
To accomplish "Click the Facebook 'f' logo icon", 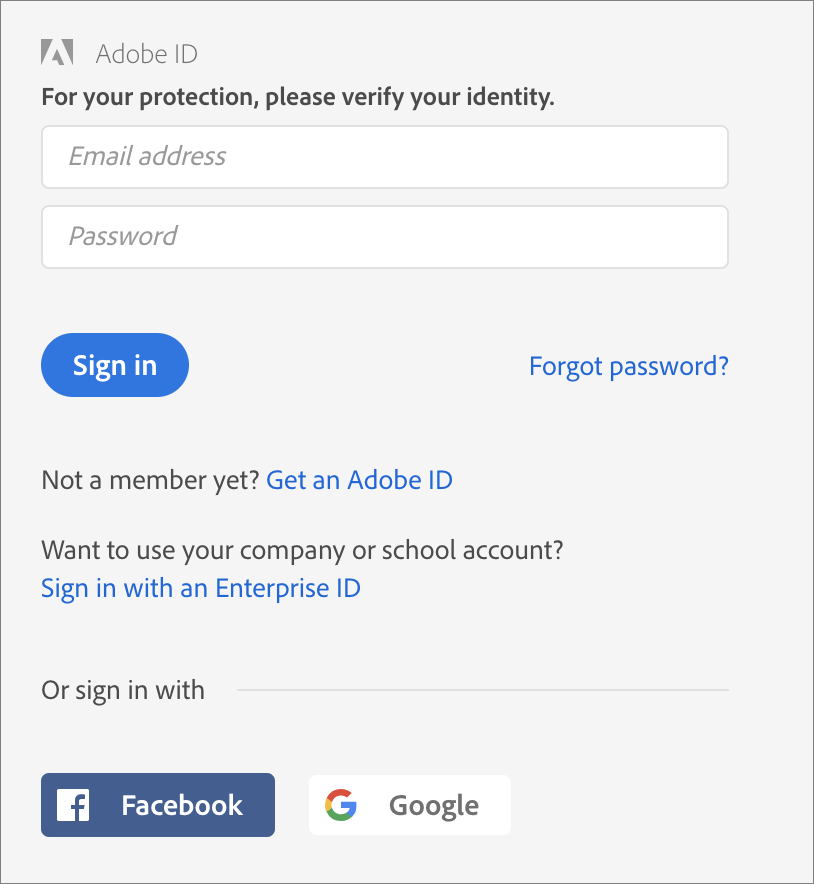I will click(x=73, y=805).
